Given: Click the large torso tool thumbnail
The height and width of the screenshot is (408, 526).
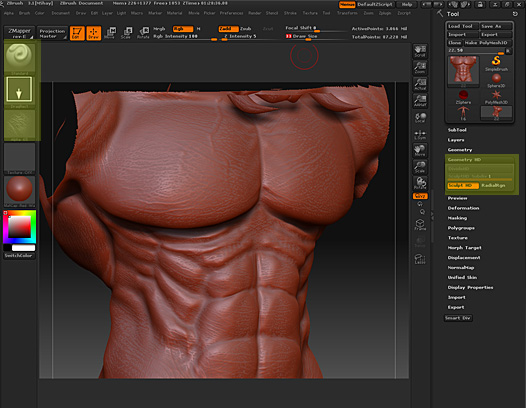Looking at the screenshot, I should click(463, 71).
